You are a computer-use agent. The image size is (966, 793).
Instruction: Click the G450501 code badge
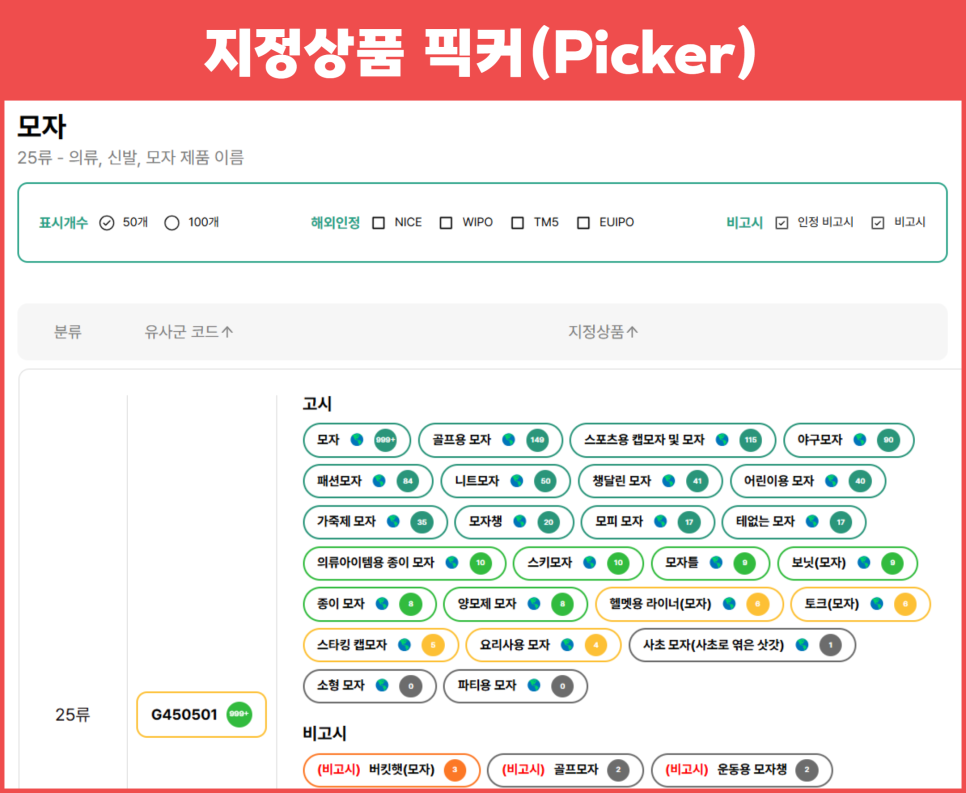click(200, 714)
